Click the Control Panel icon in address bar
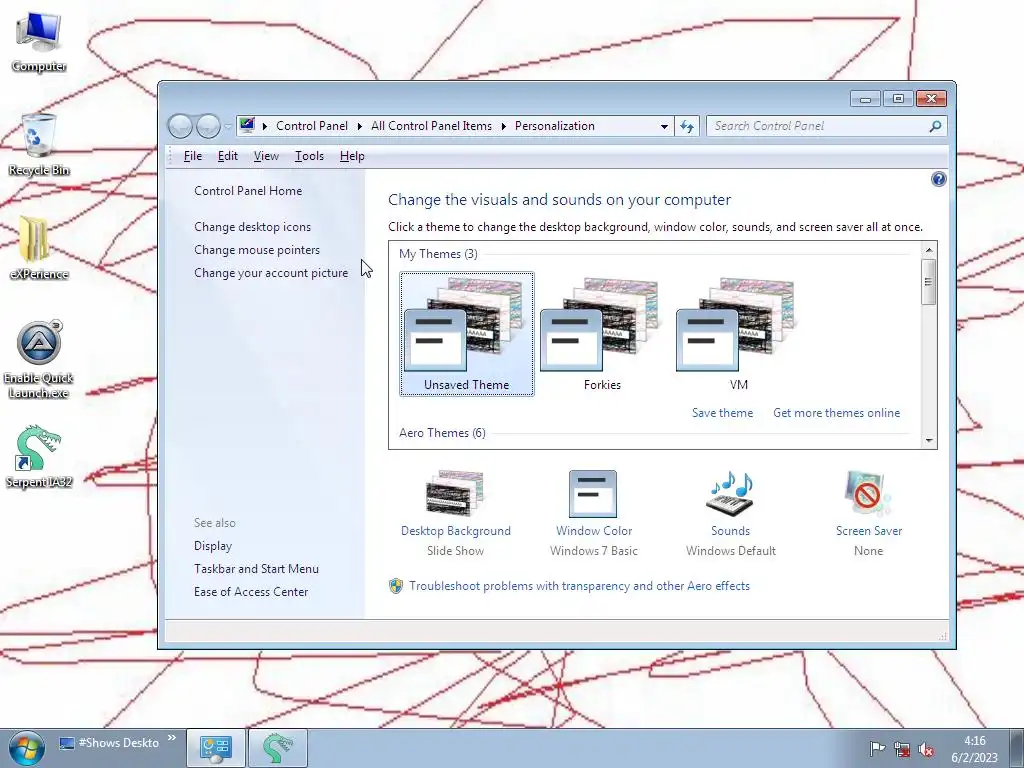The width and height of the screenshot is (1024, 768). click(x=247, y=125)
